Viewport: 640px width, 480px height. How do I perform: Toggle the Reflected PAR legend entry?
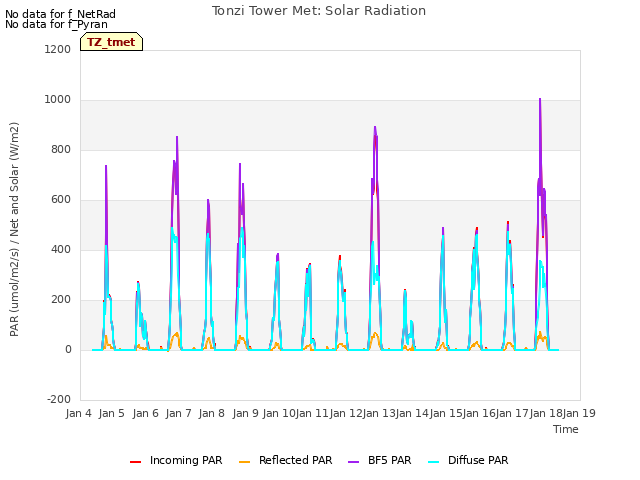(285, 460)
